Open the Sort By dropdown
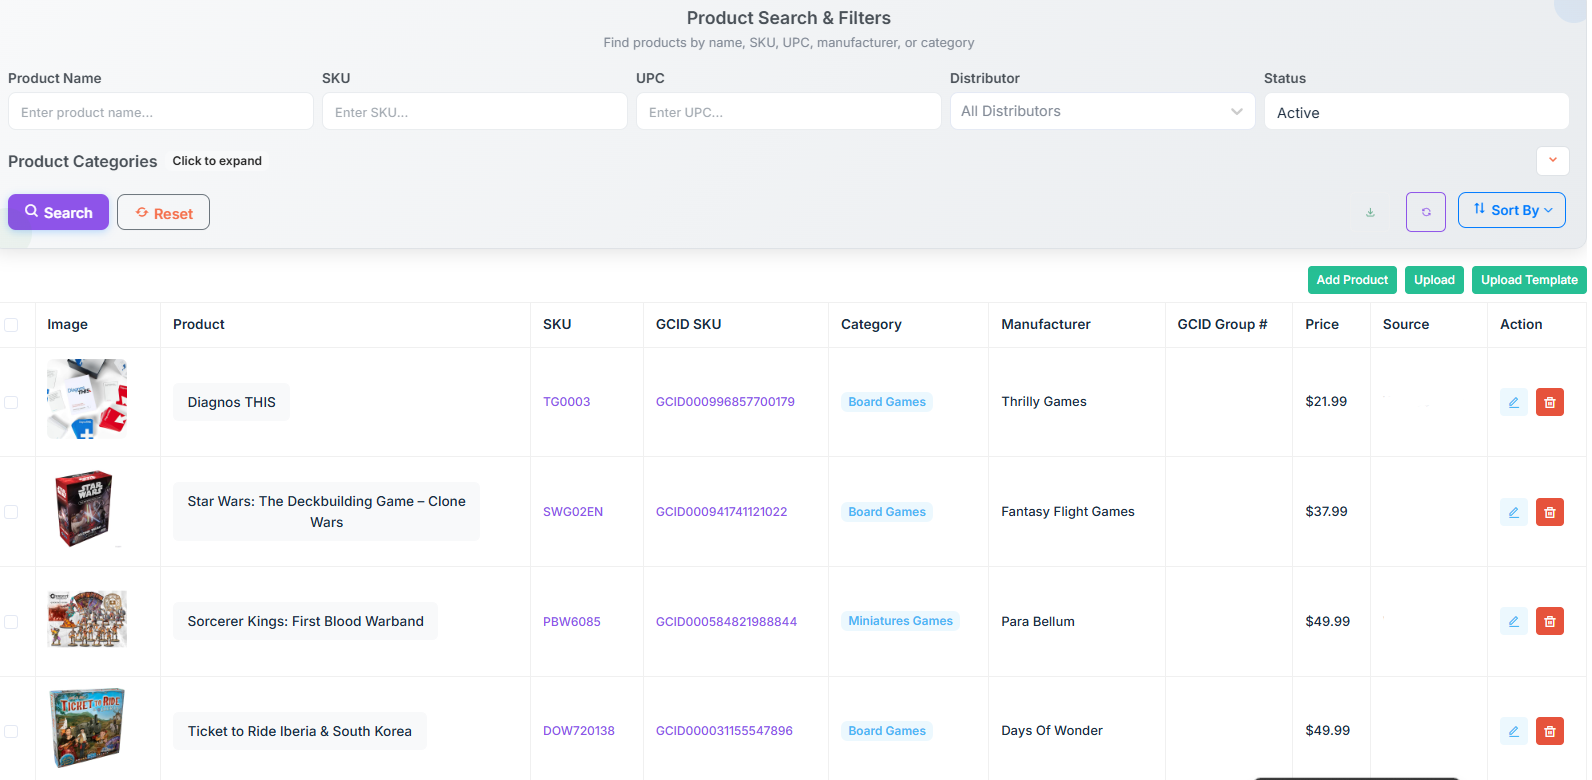Image resolution: width=1592 pixels, height=780 pixels. click(1511, 210)
